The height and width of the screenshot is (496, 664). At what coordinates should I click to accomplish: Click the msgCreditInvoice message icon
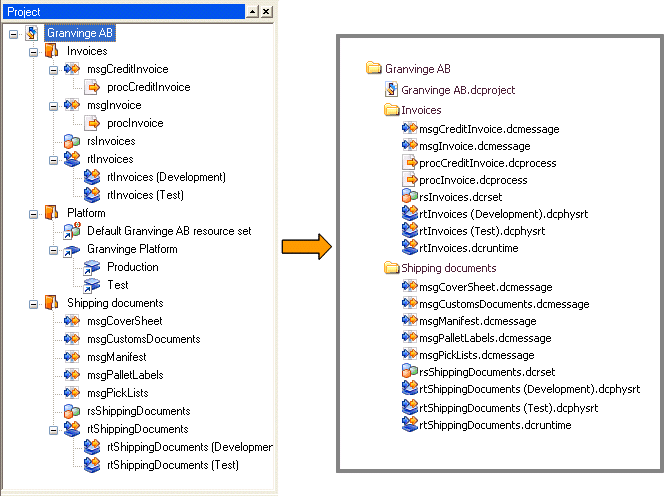[x=71, y=69]
